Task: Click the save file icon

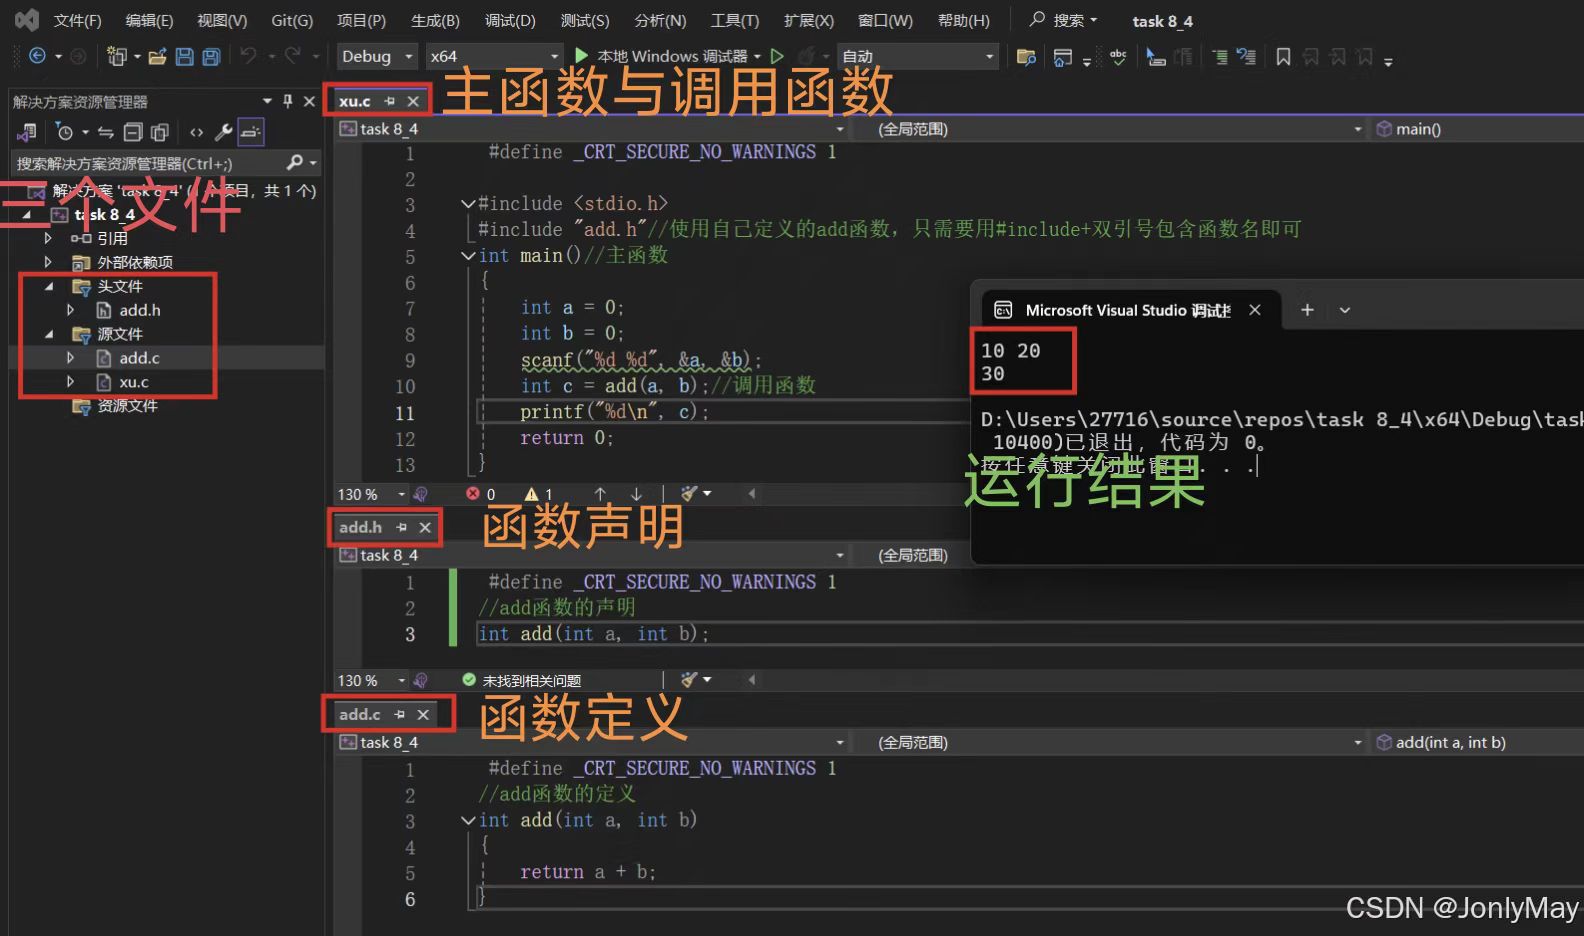Action: pos(184,56)
